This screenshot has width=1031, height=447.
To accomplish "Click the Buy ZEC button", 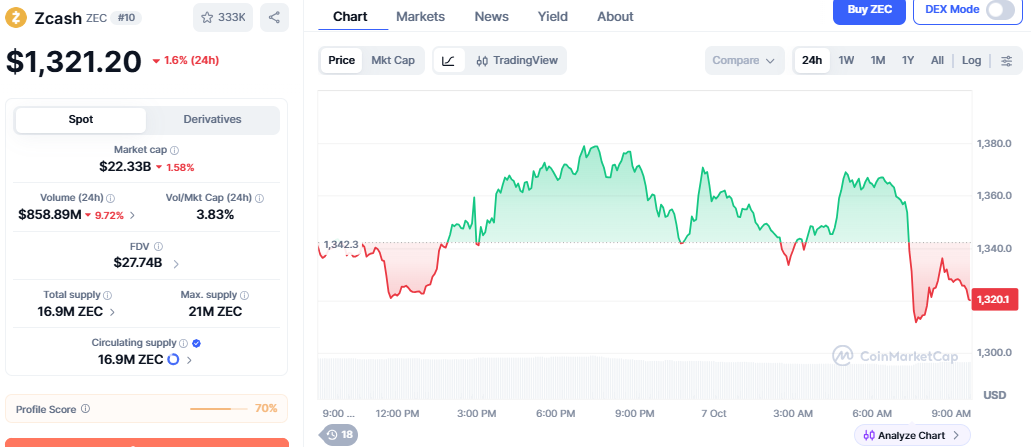I will coord(869,10).
